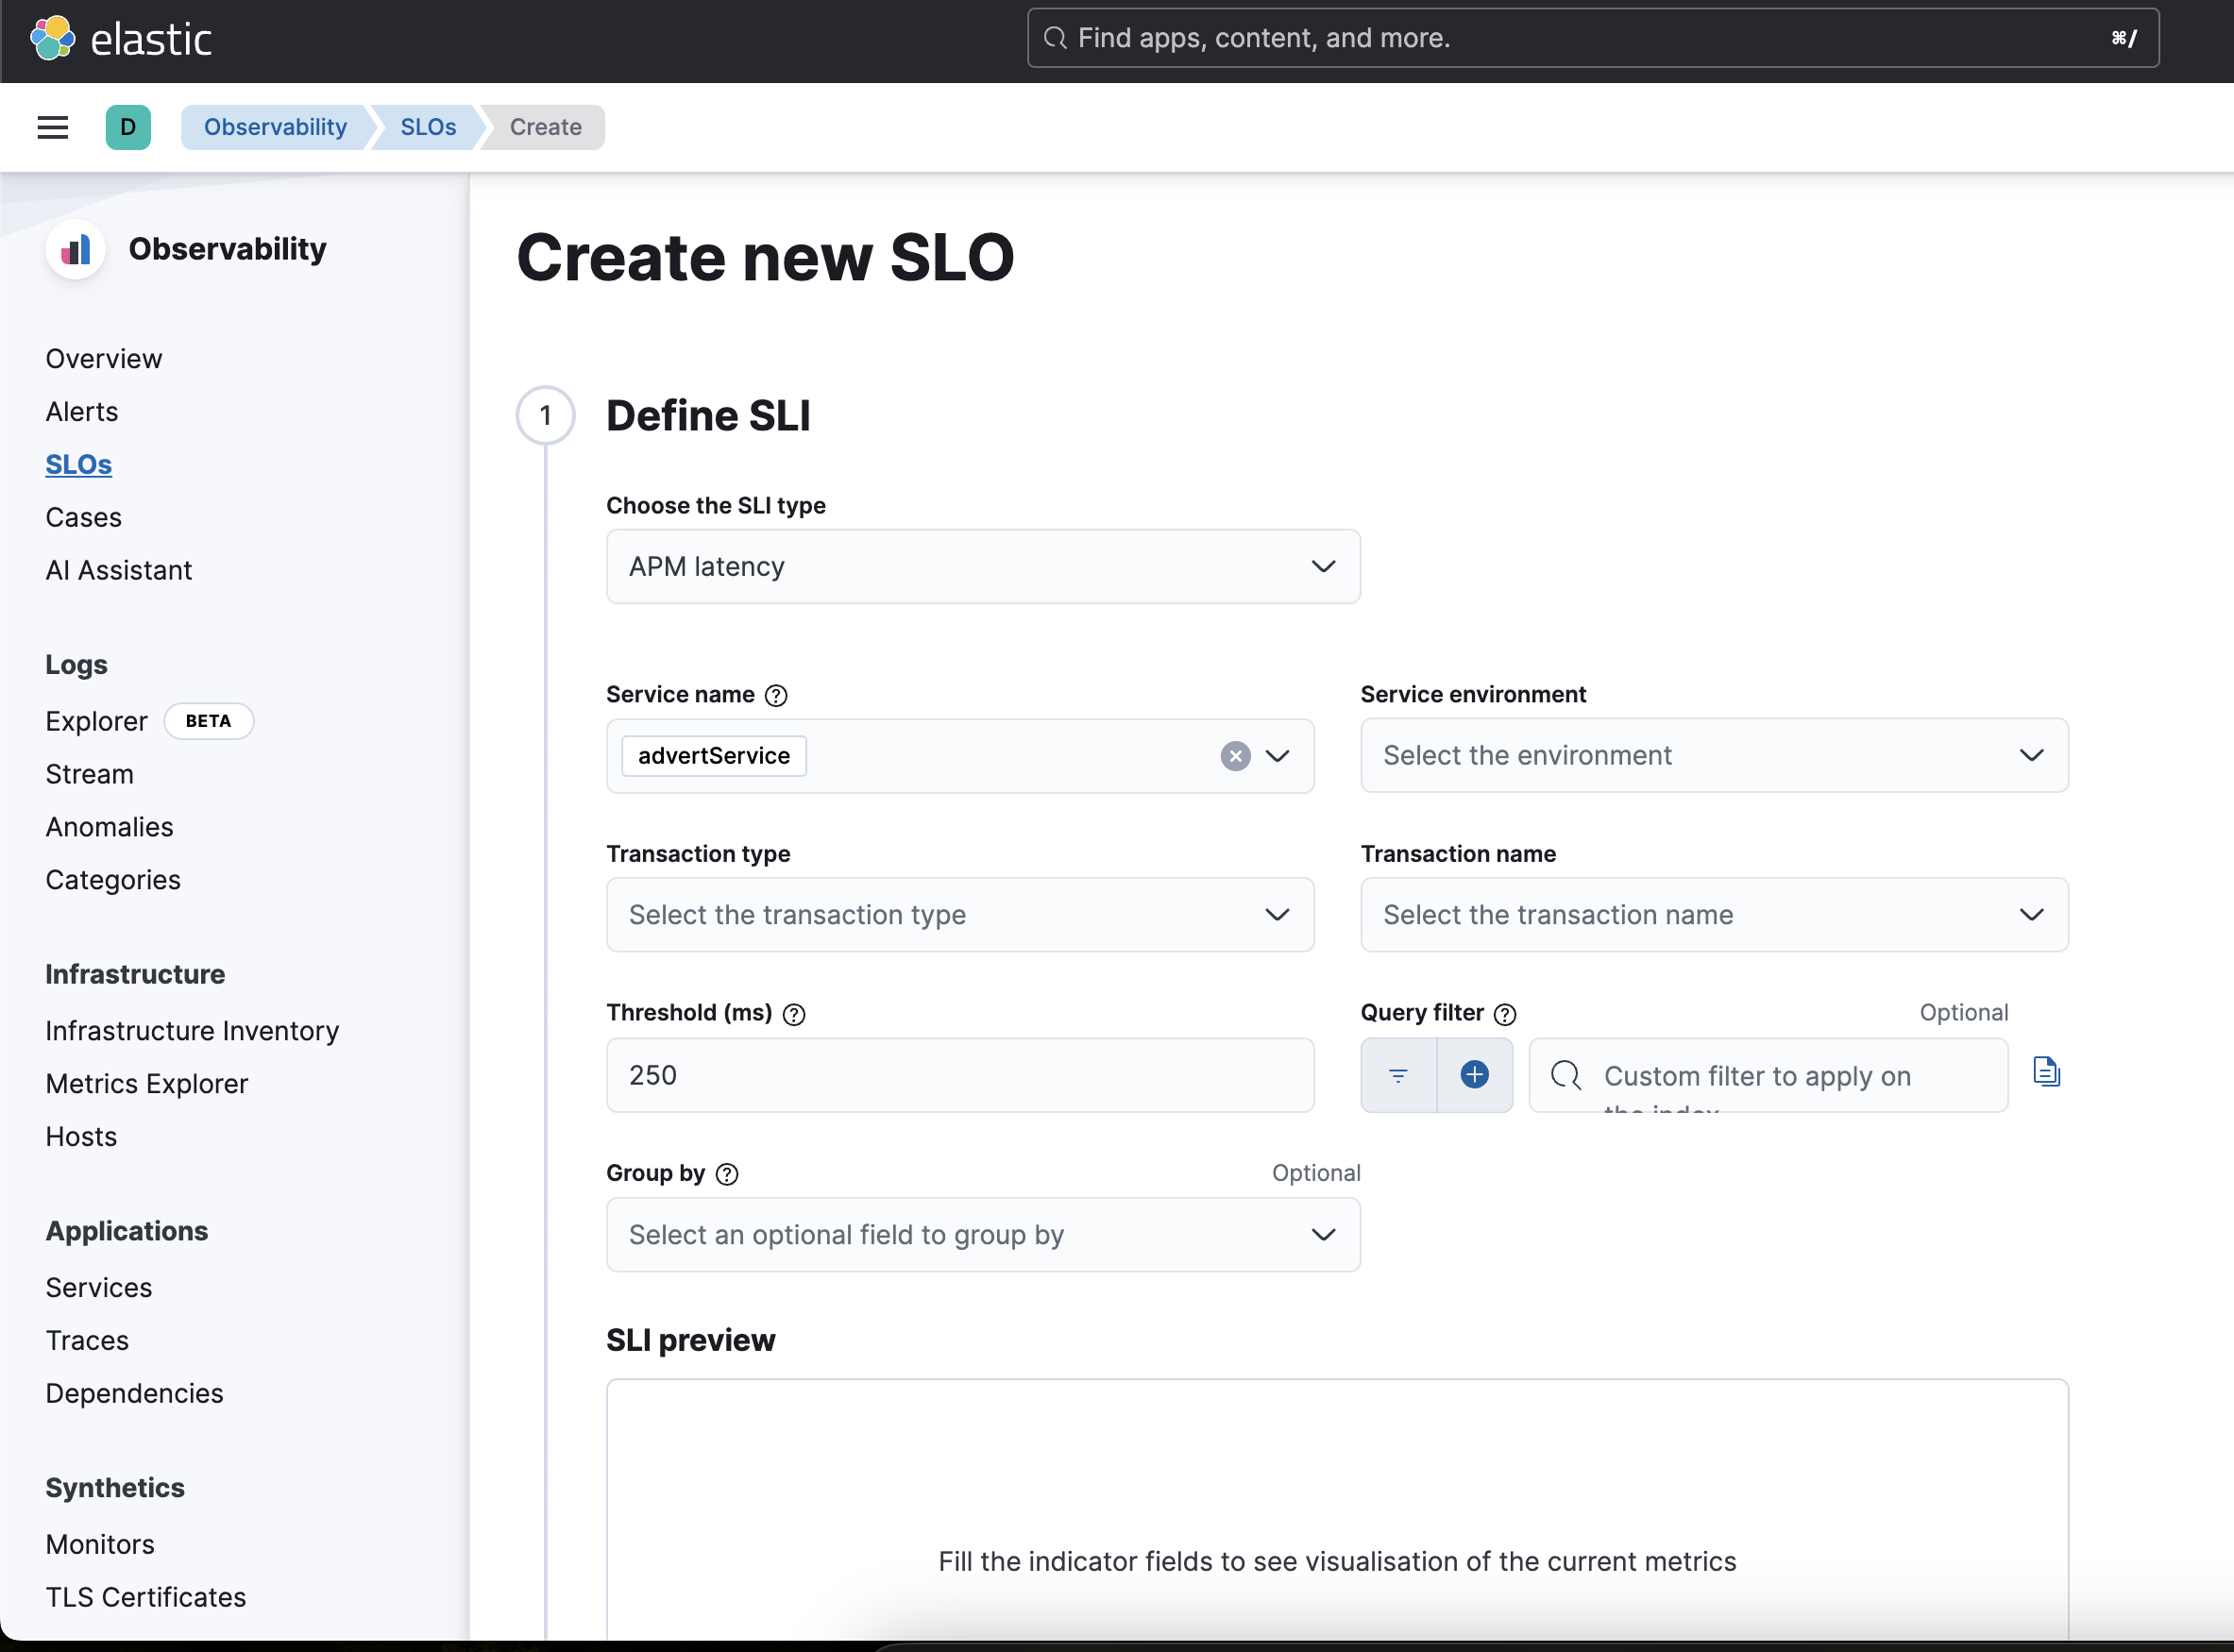Clear the advertService selection
This screenshot has height=1652, width=2234.
tap(1235, 756)
